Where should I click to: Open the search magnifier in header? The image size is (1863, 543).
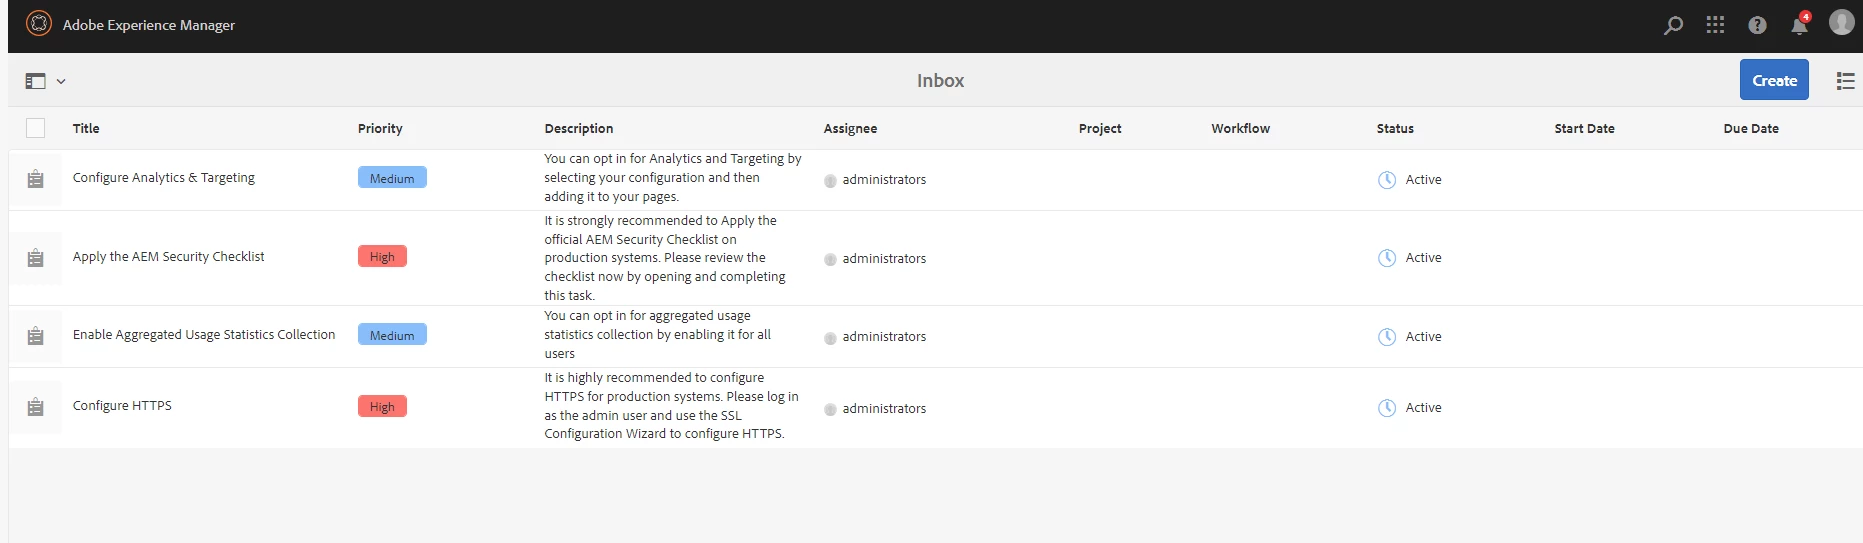(x=1673, y=25)
